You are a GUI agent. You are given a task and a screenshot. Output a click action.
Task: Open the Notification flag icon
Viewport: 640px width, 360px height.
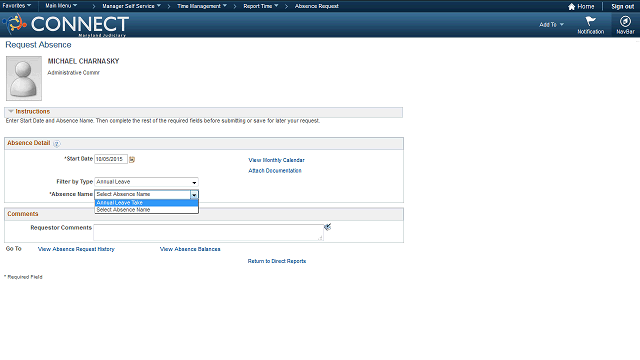[590, 21]
